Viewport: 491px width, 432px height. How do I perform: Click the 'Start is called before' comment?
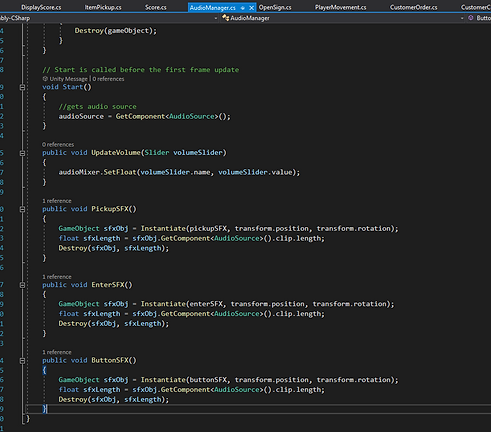[x=140, y=70]
